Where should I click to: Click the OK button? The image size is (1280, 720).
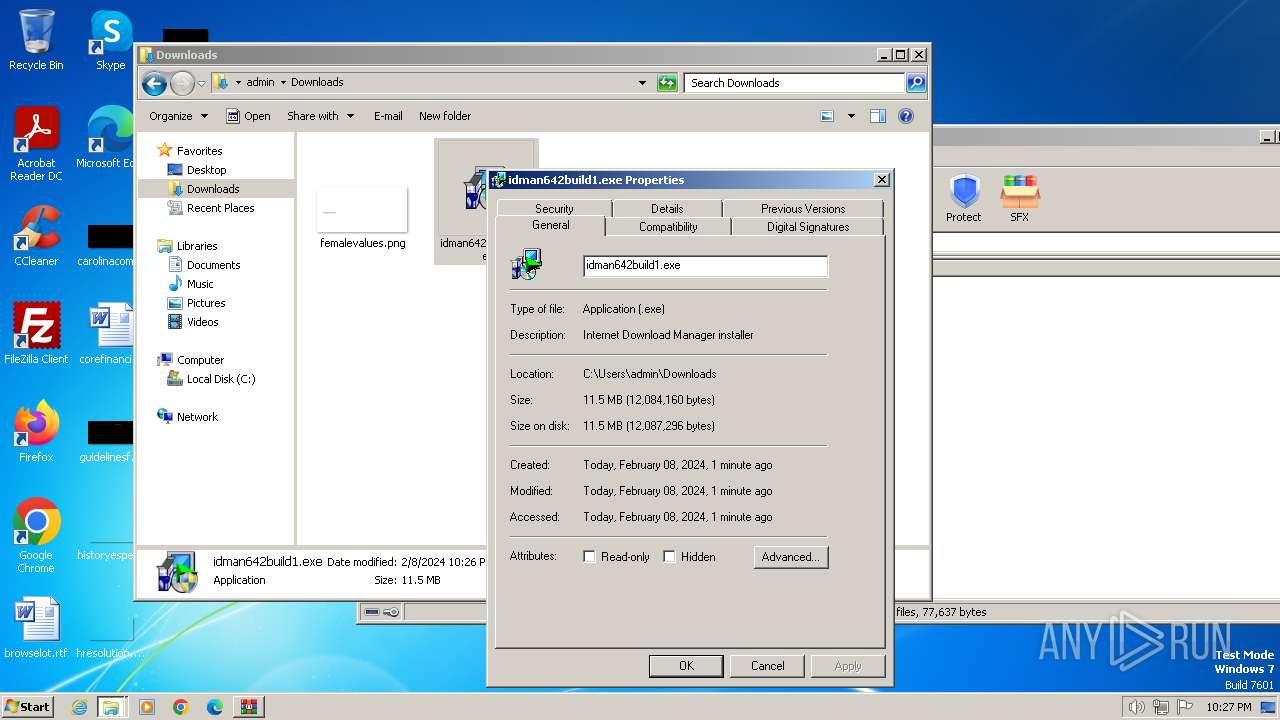[686, 666]
